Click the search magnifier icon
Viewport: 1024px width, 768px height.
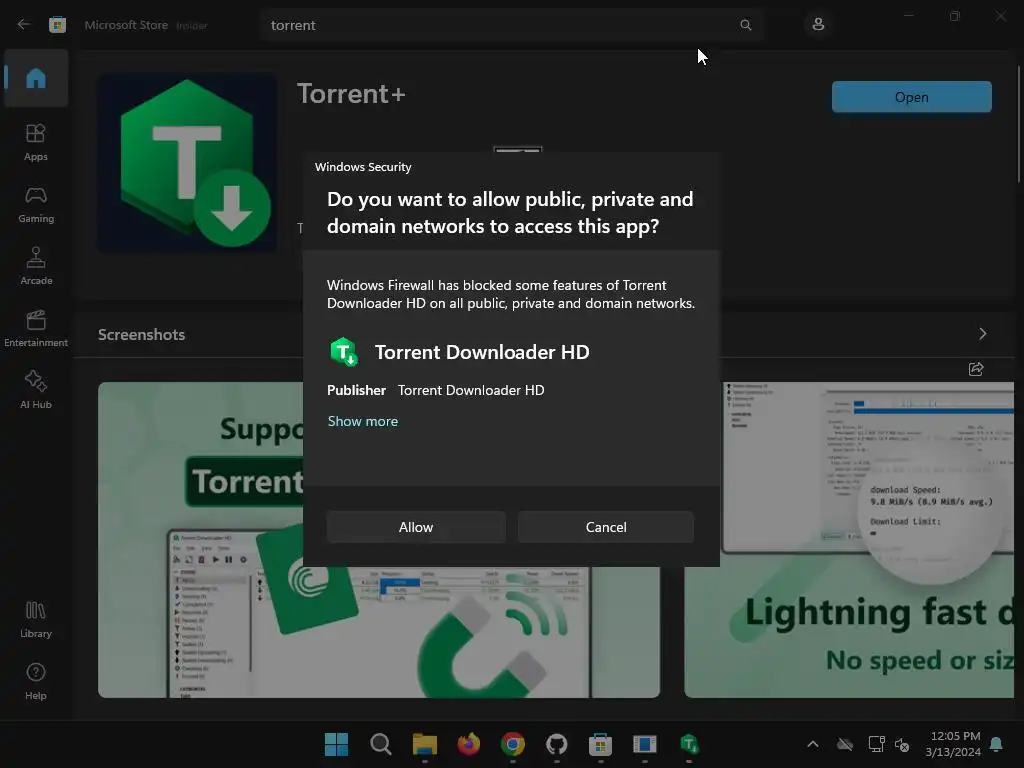pos(746,25)
